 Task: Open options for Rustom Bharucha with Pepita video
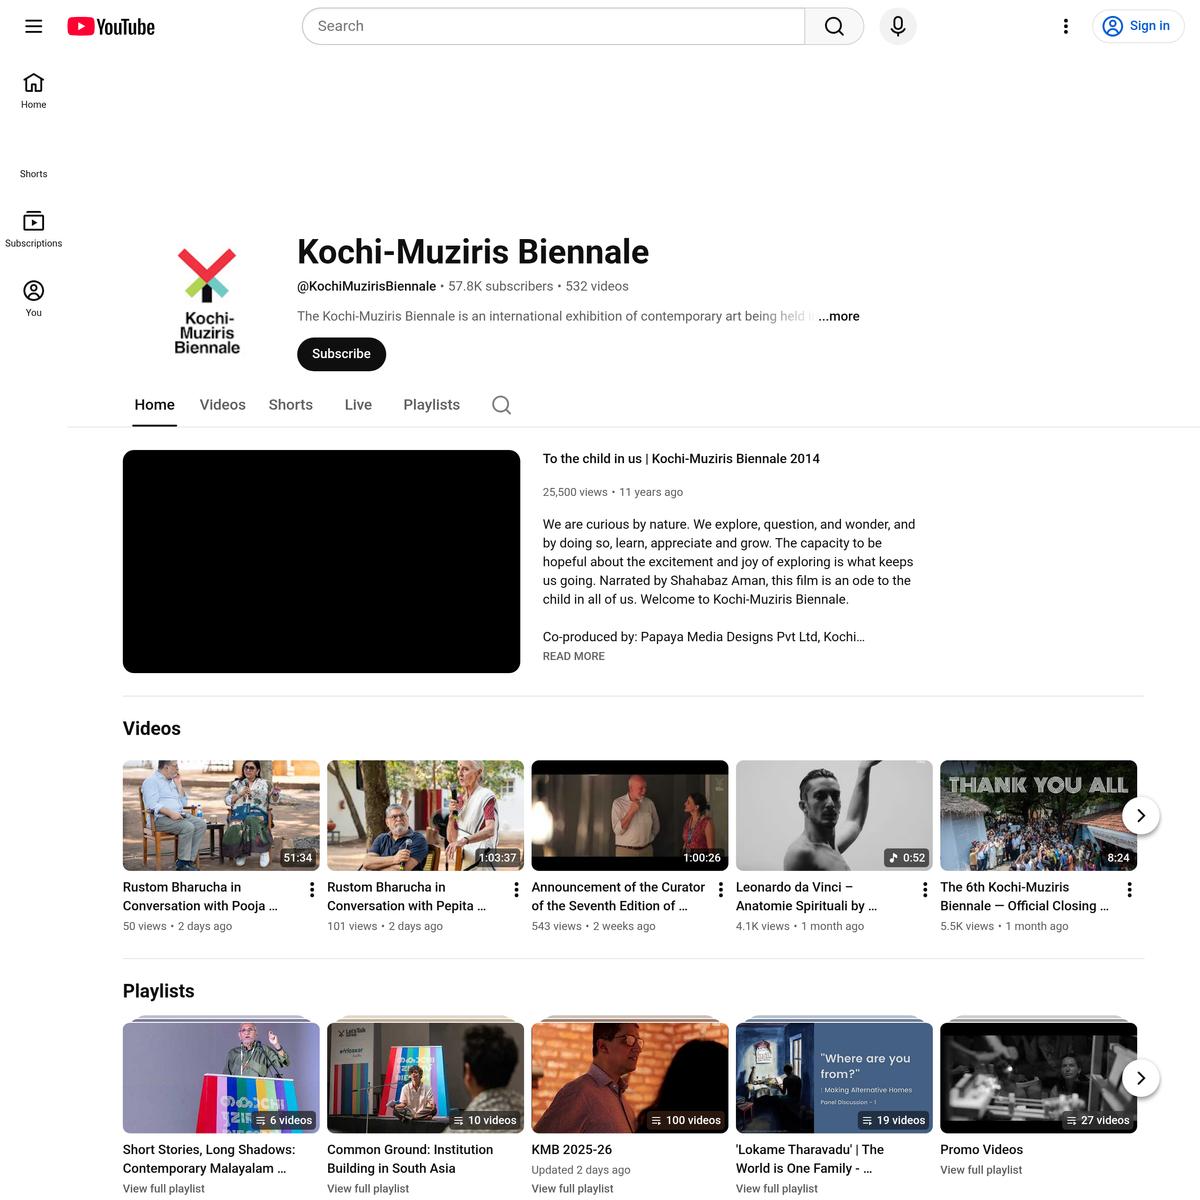[x=516, y=889]
